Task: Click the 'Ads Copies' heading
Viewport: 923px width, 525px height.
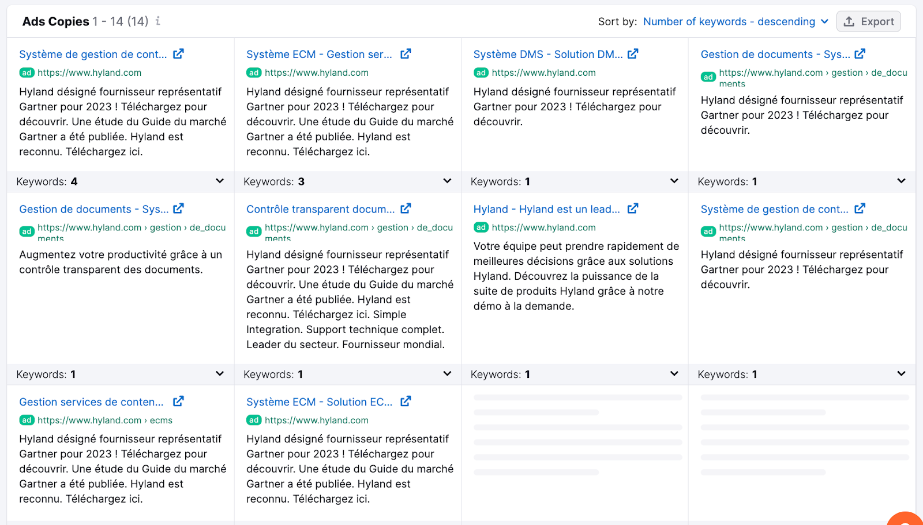Action: (x=55, y=21)
